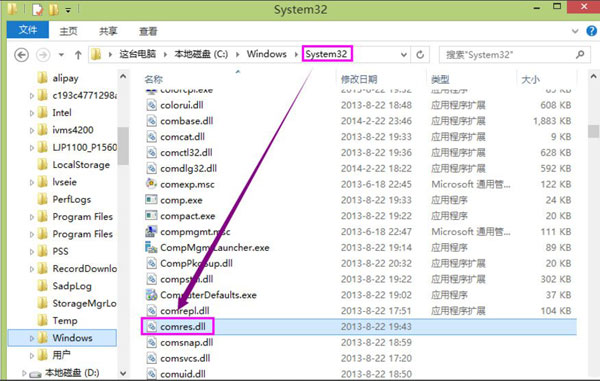Select the StorageMgrLo folder in tree
The width and height of the screenshot is (600, 381).
pyautogui.click(x=84, y=303)
